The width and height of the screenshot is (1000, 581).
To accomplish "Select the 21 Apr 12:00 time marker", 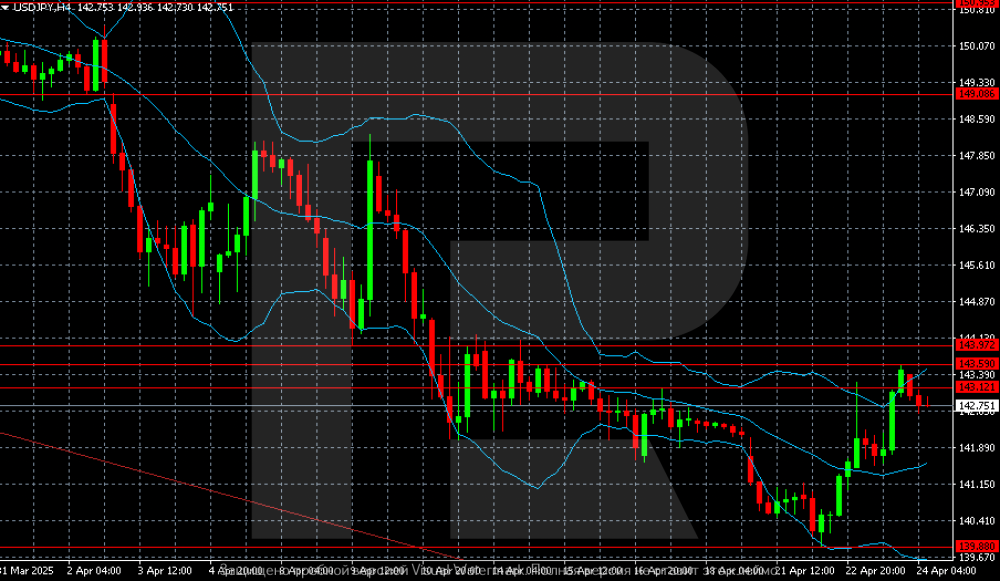I will click(806, 571).
